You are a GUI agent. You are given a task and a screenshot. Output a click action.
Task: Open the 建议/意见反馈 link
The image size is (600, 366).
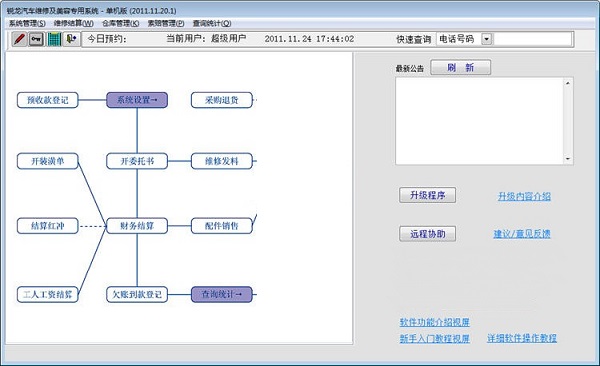click(522, 234)
